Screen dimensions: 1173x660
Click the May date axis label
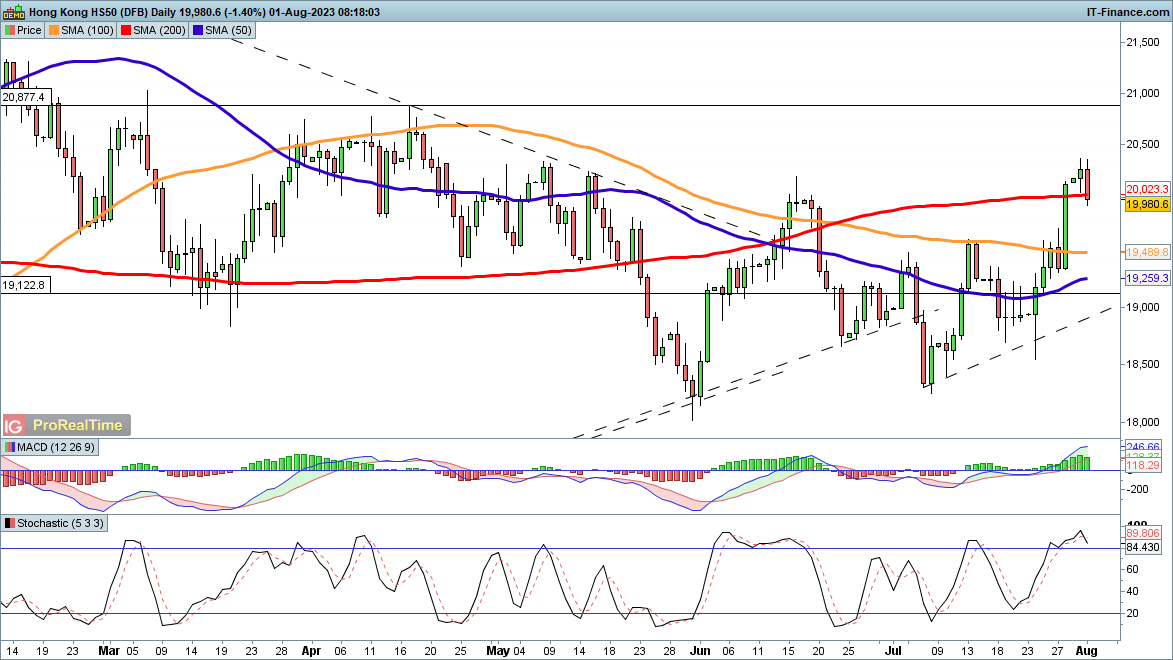[497, 651]
